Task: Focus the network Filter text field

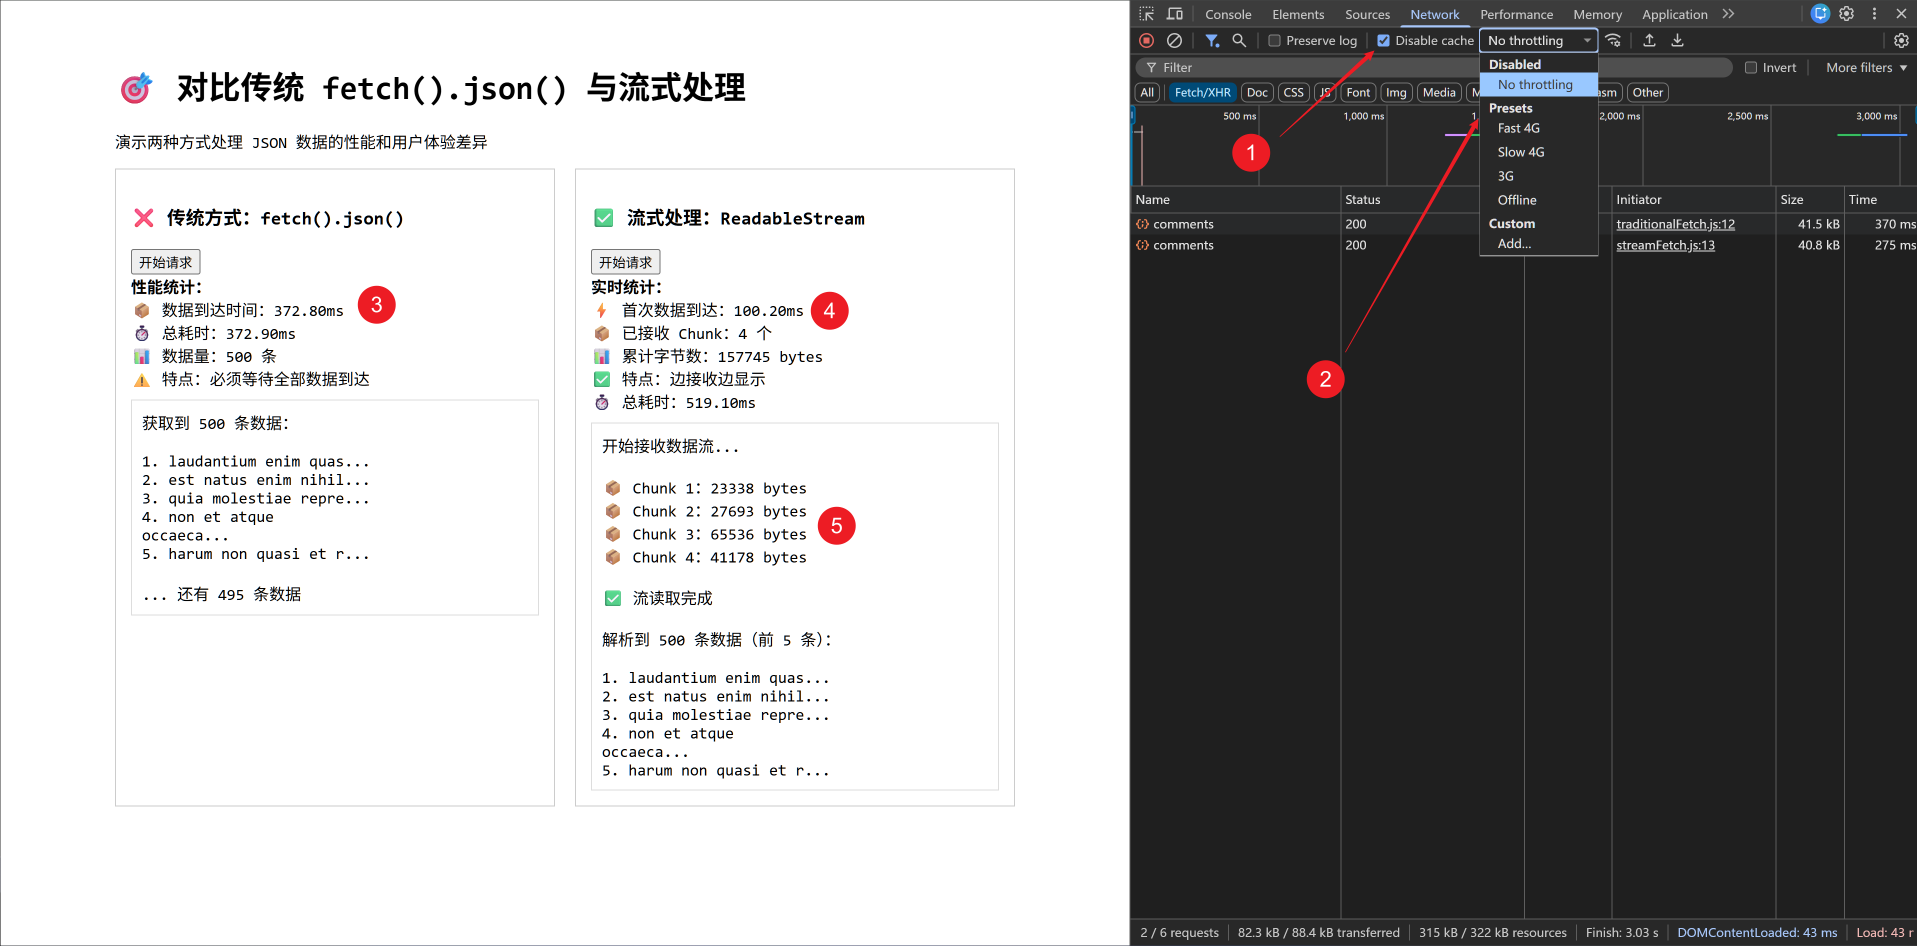Action: pos(1433,68)
